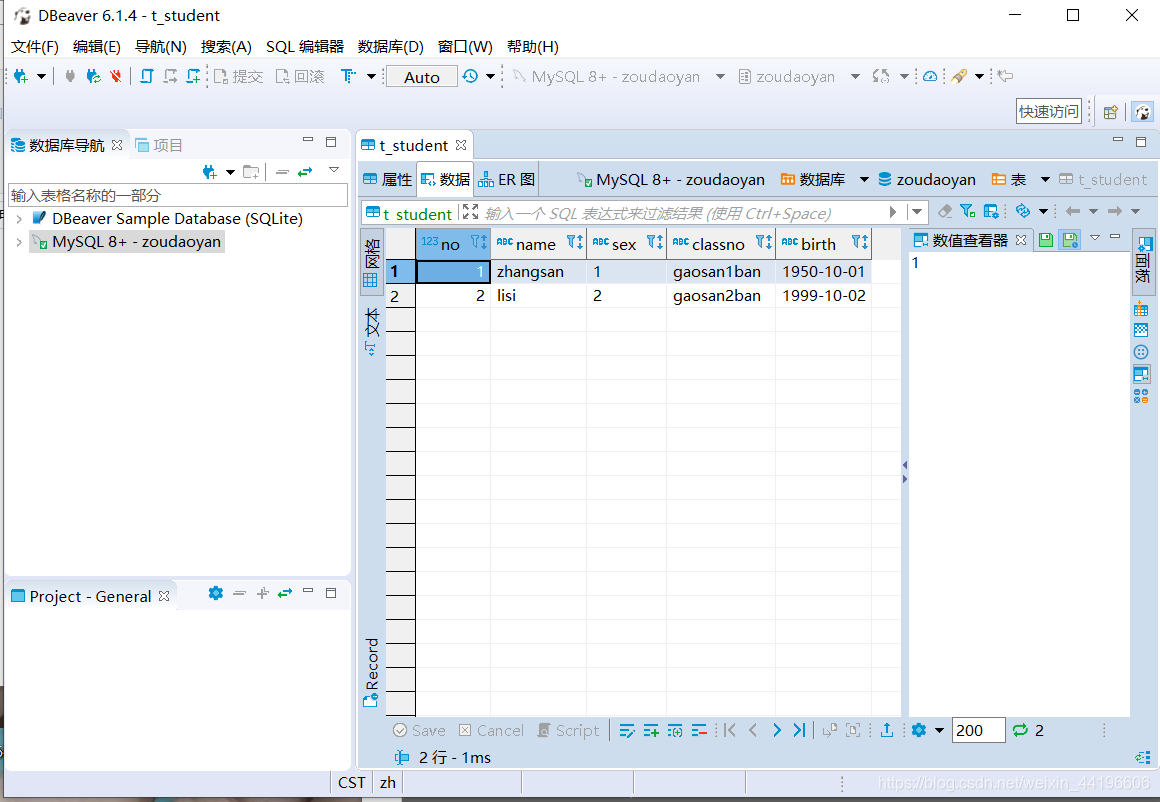Image resolution: width=1160 pixels, height=802 pixels.
Task: Click the navigator filter input for table names
Action: click(178, 195)
